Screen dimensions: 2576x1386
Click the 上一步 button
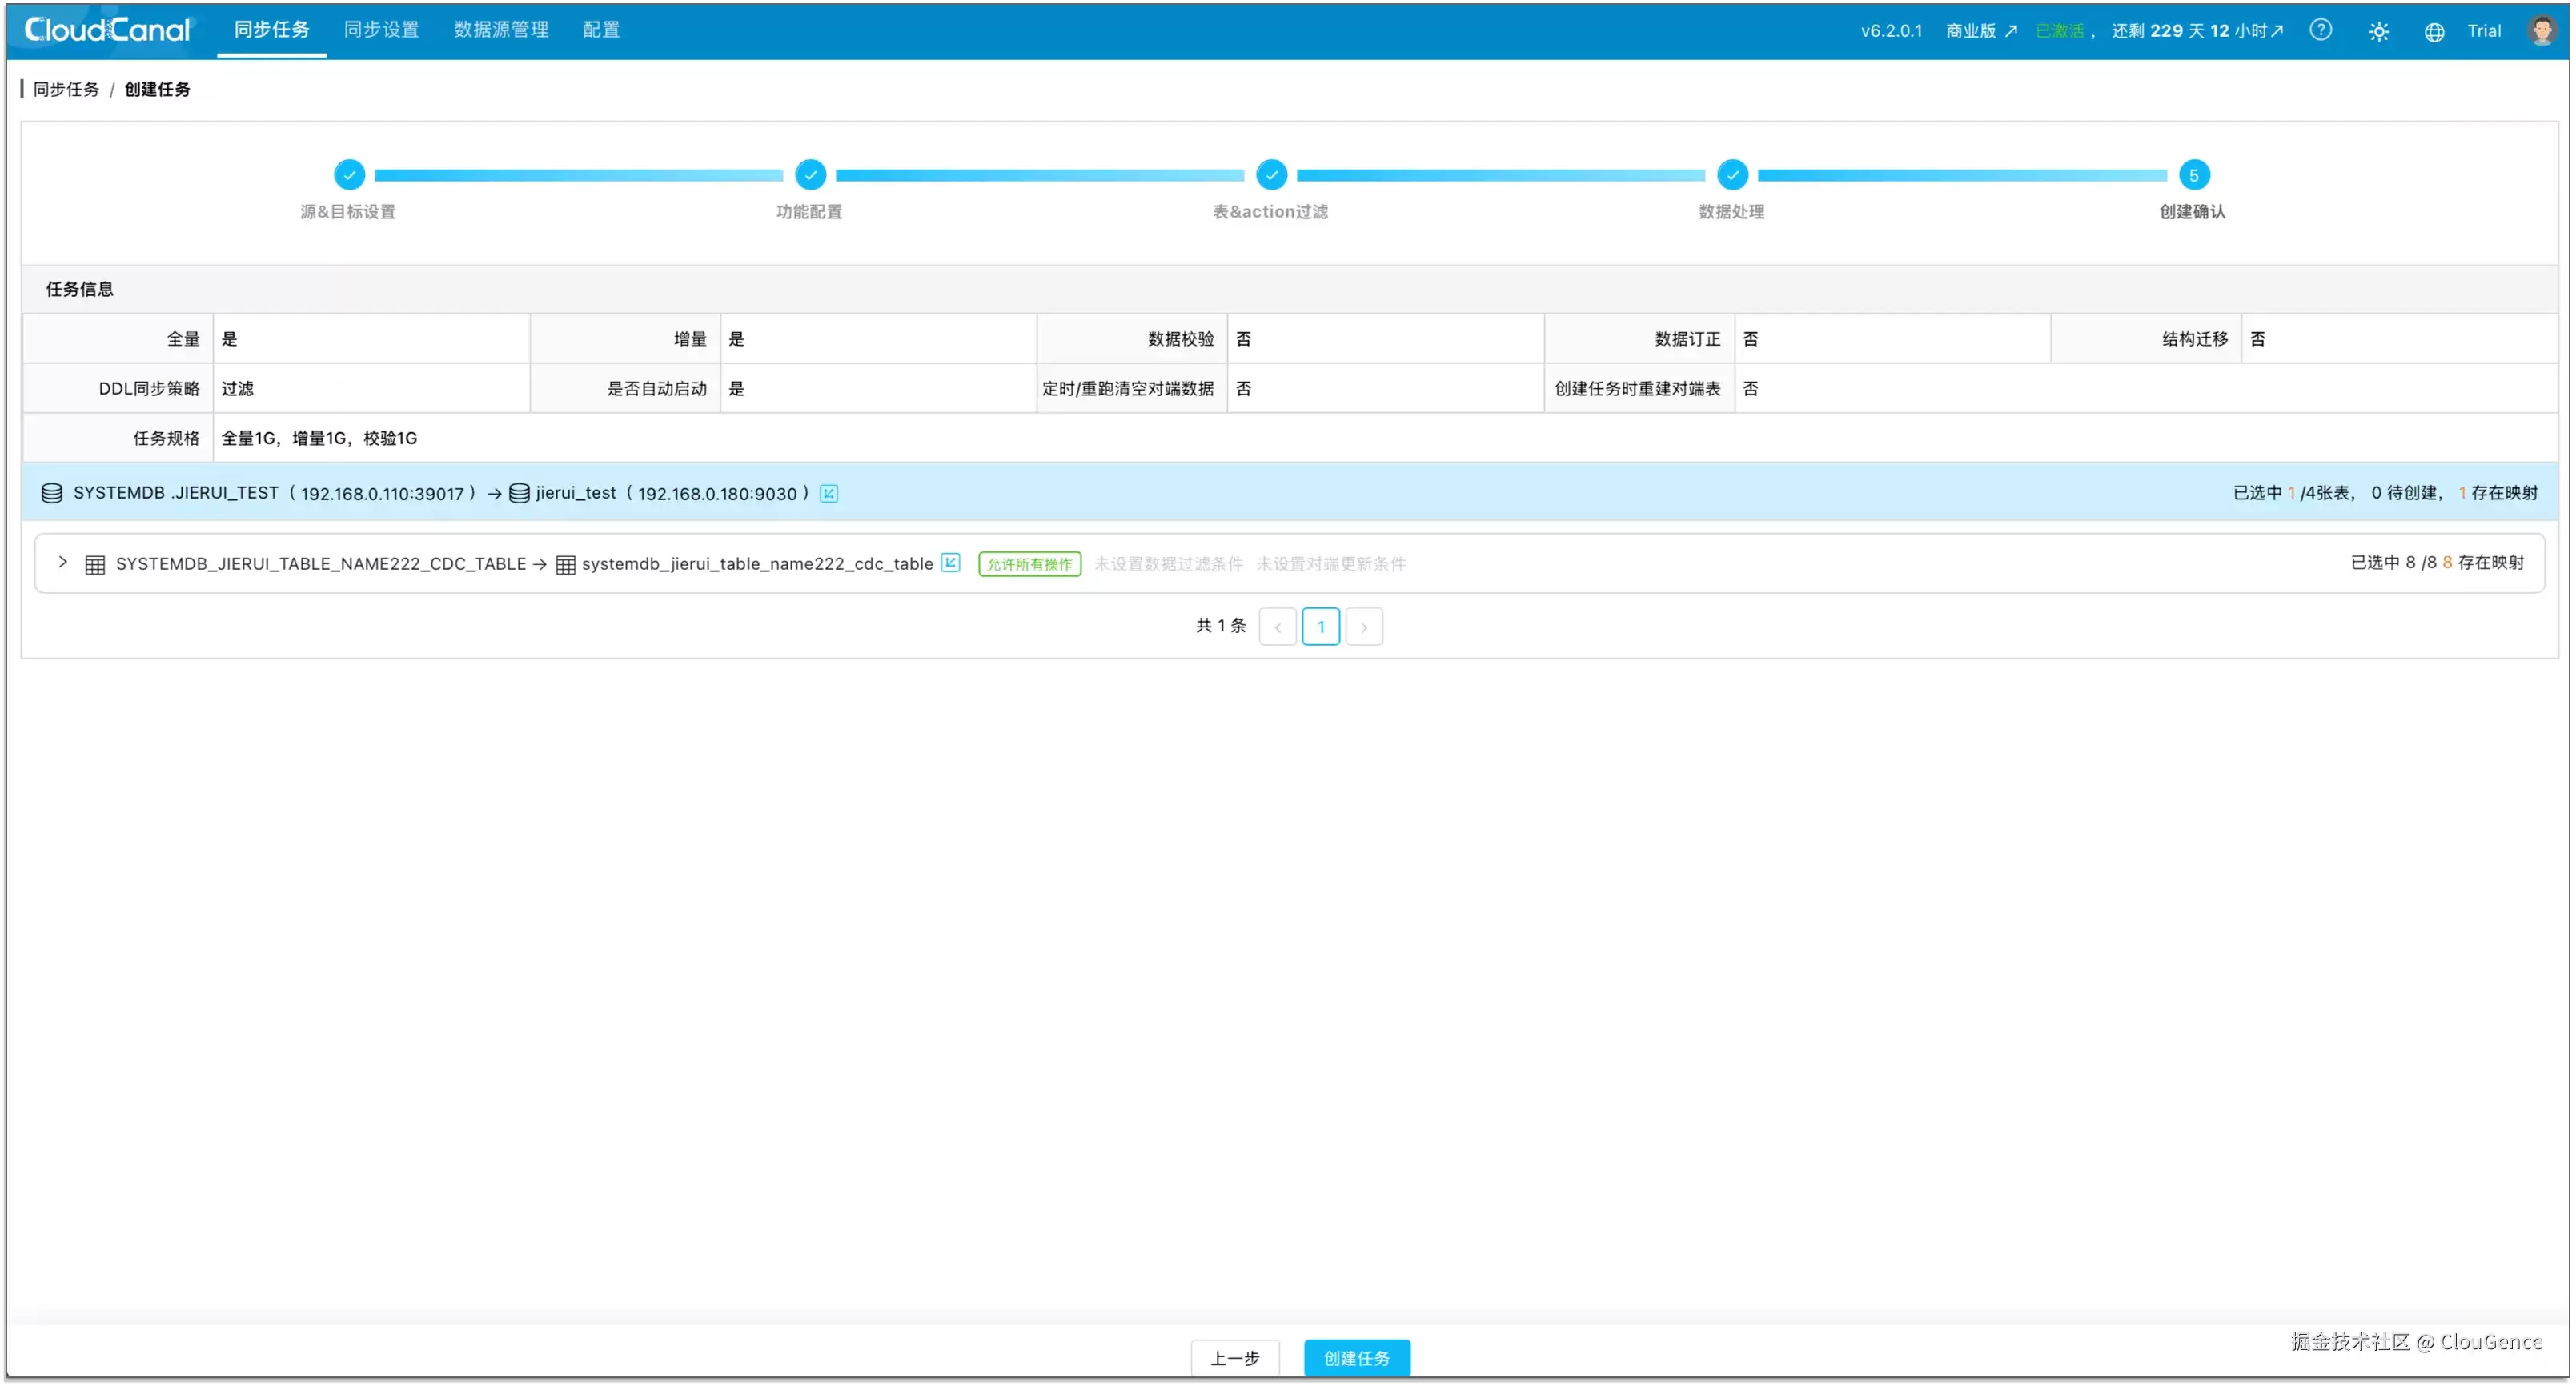1235,1358
